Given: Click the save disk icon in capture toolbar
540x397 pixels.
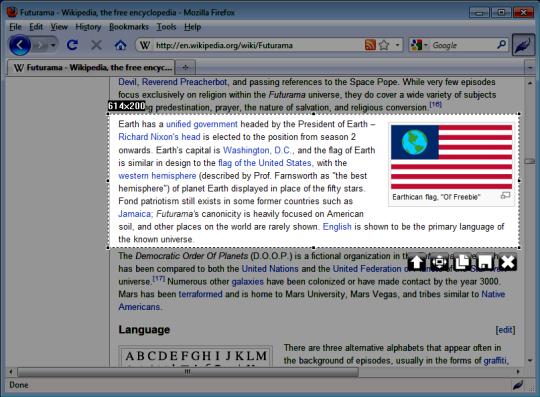Looking at the screenshot, I should tap(485, 262).
